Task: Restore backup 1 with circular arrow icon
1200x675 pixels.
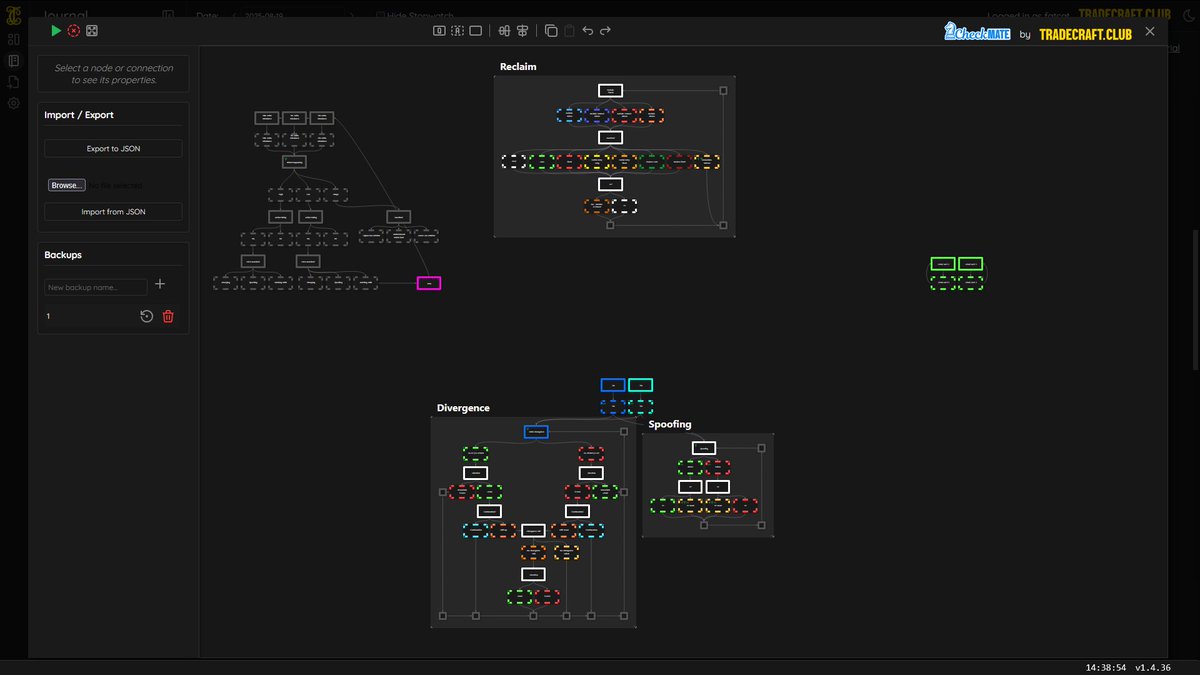Action: click(146, 317)
